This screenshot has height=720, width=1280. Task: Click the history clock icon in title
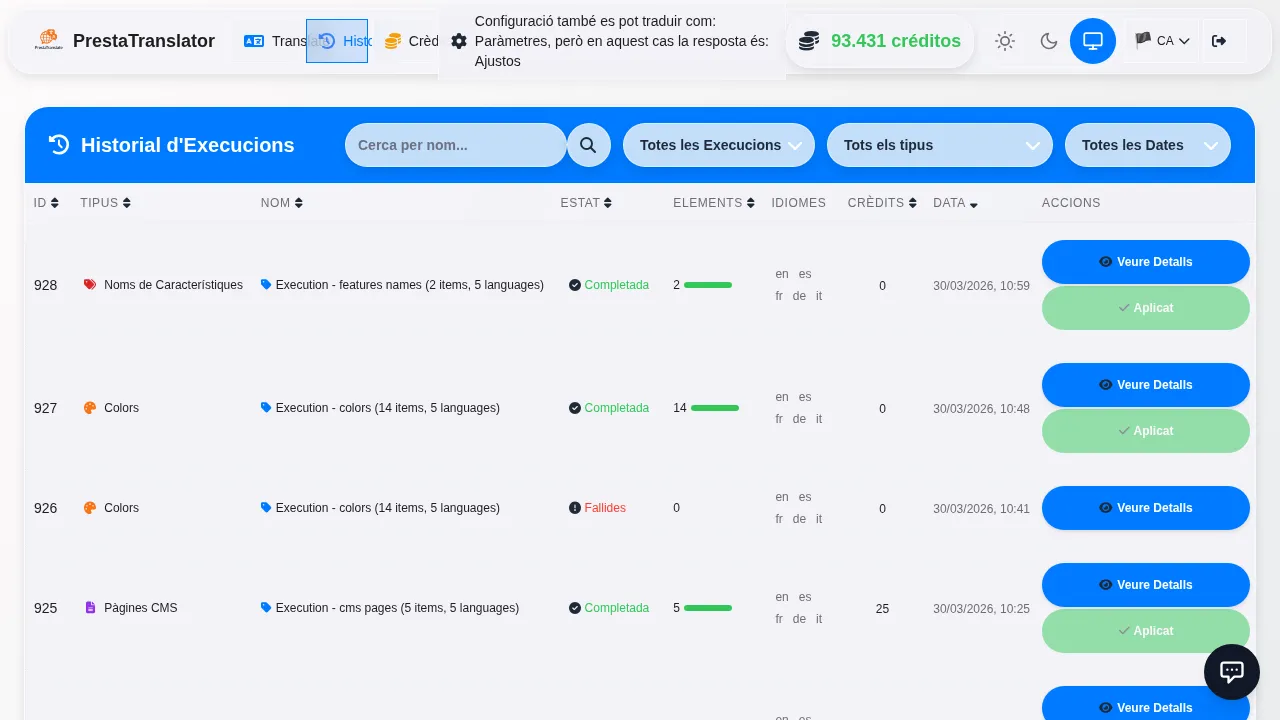pyautogui.click(x=59, y=145)
